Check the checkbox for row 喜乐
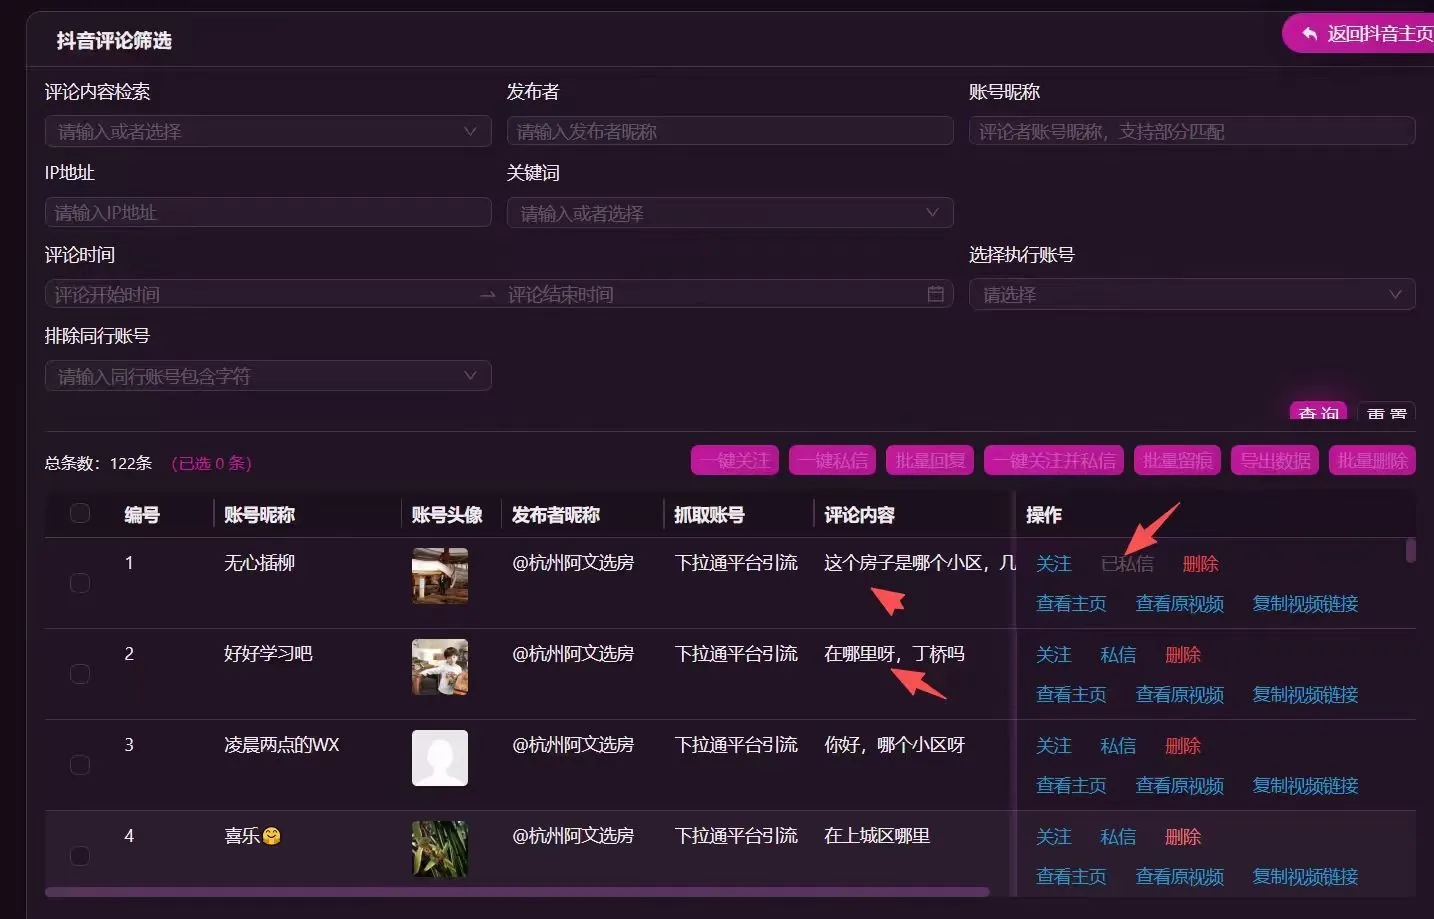1434x919 pixels. [x=80, y=856]
